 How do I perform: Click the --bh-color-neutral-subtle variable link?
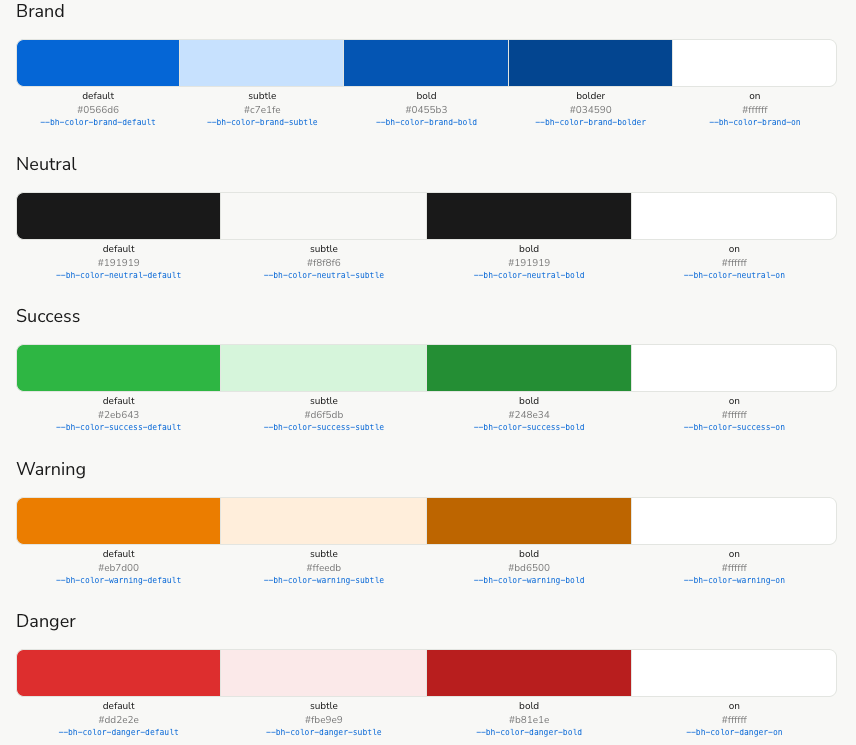pos(324,275)
